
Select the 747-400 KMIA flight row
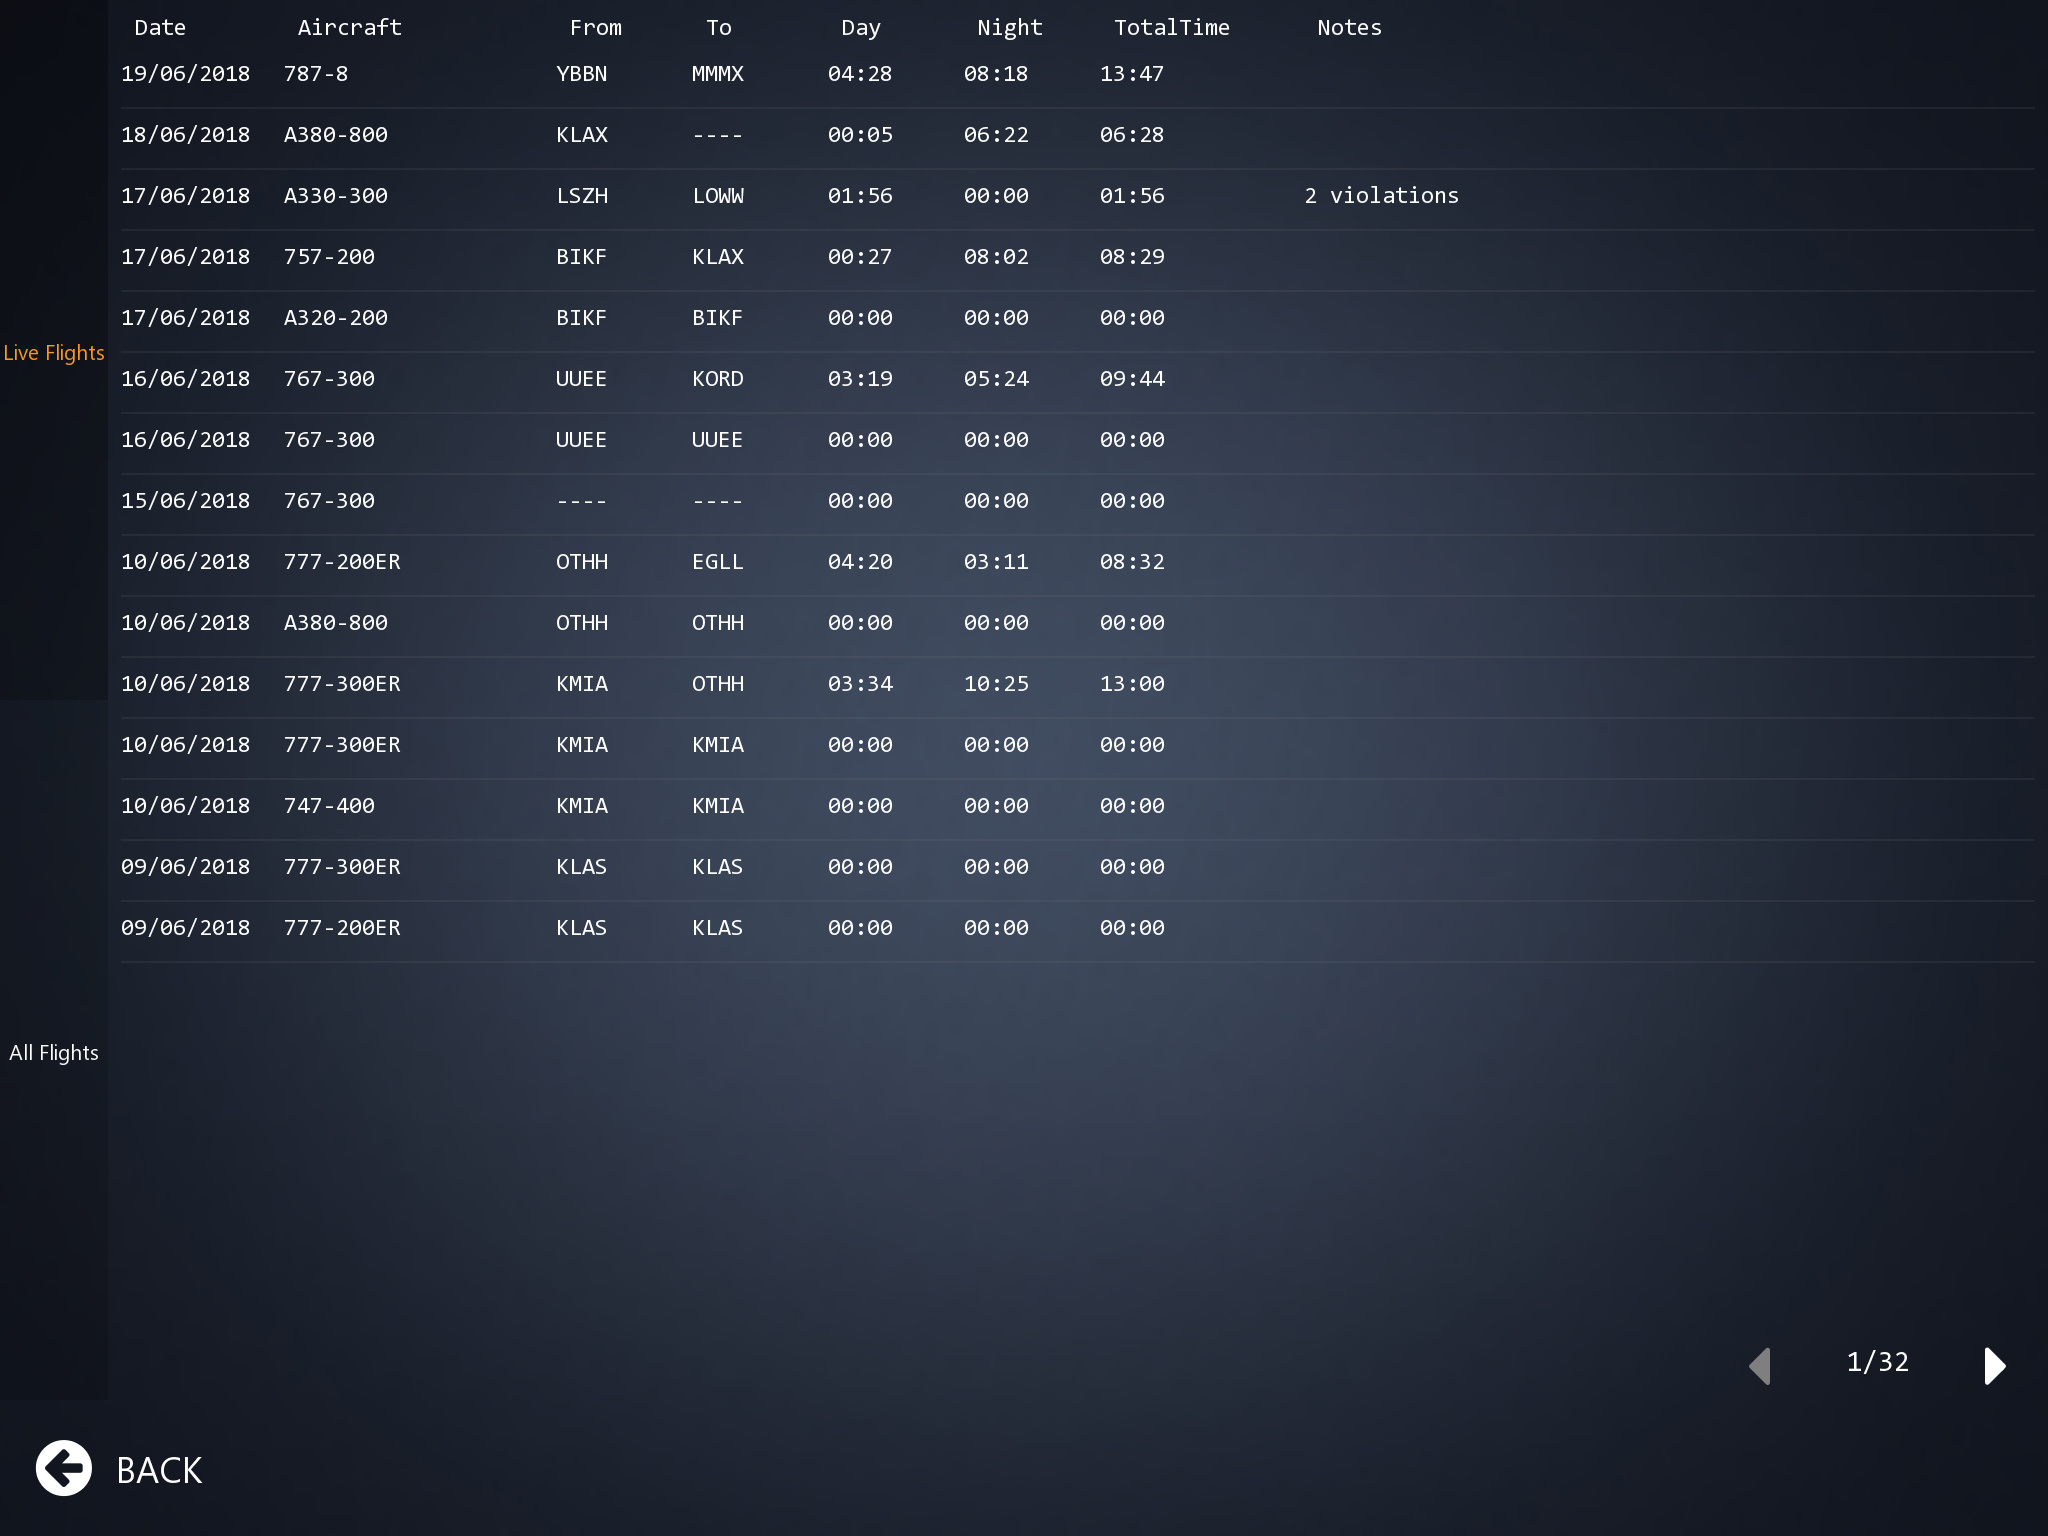click(640, 806)
